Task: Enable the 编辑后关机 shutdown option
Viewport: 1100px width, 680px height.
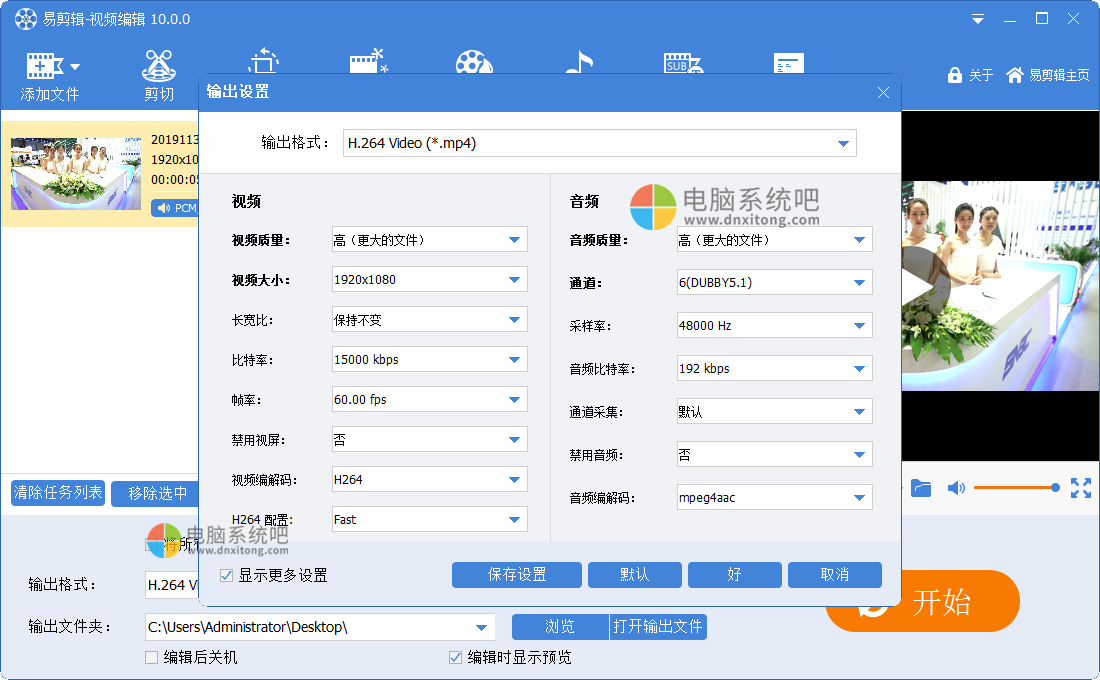Action: (x=150, y=657)
